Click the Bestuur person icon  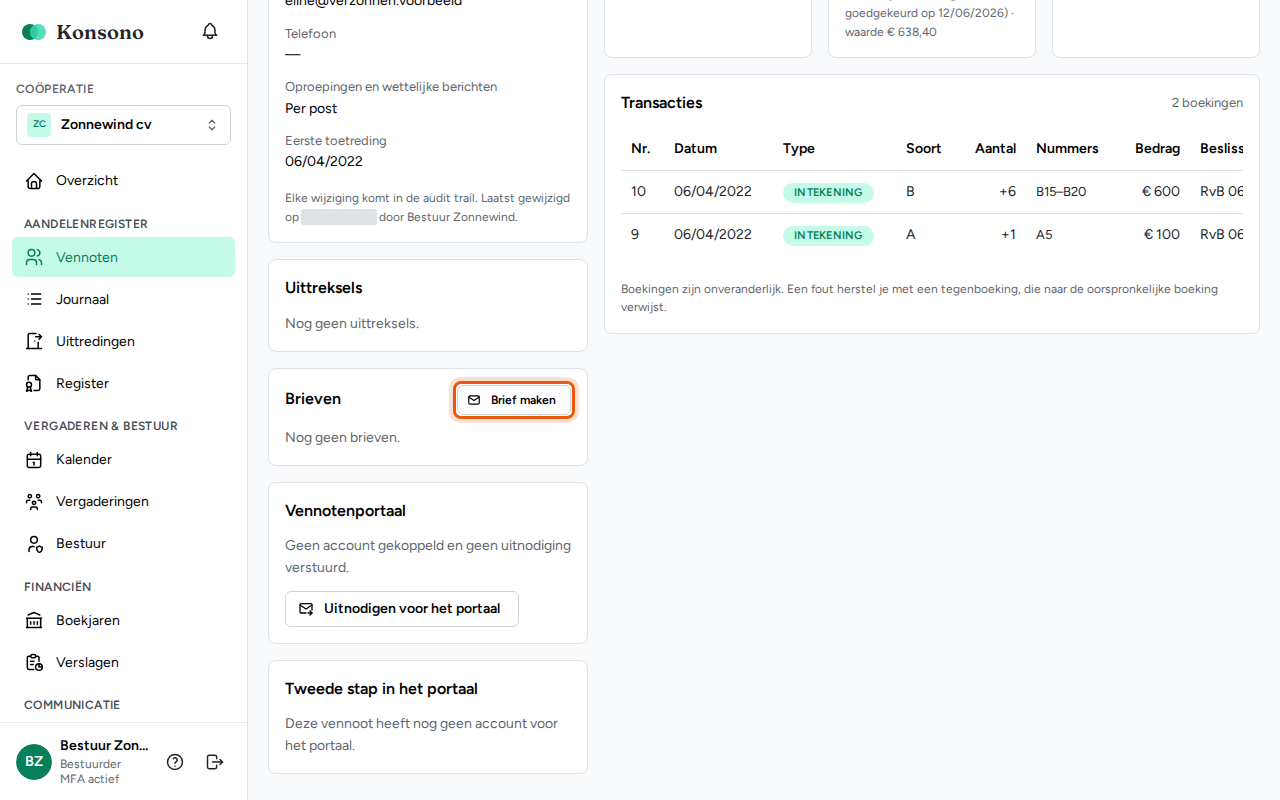34,544
